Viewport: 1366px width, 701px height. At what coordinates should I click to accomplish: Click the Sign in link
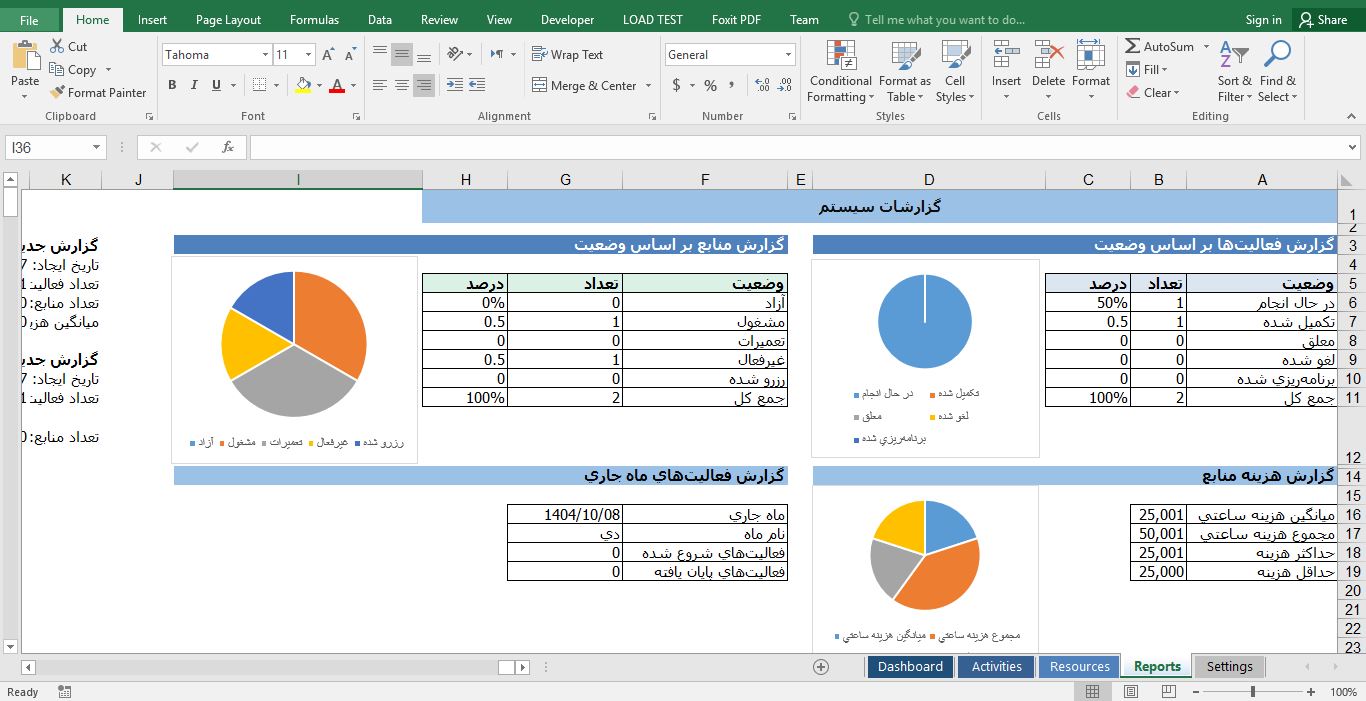(x=1262, y=19)
